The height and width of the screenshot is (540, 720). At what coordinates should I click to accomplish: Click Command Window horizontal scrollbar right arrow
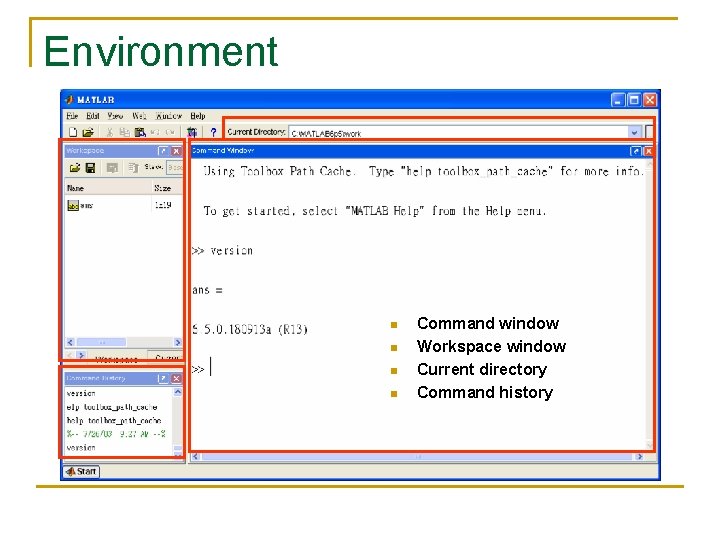coord(639,456)
